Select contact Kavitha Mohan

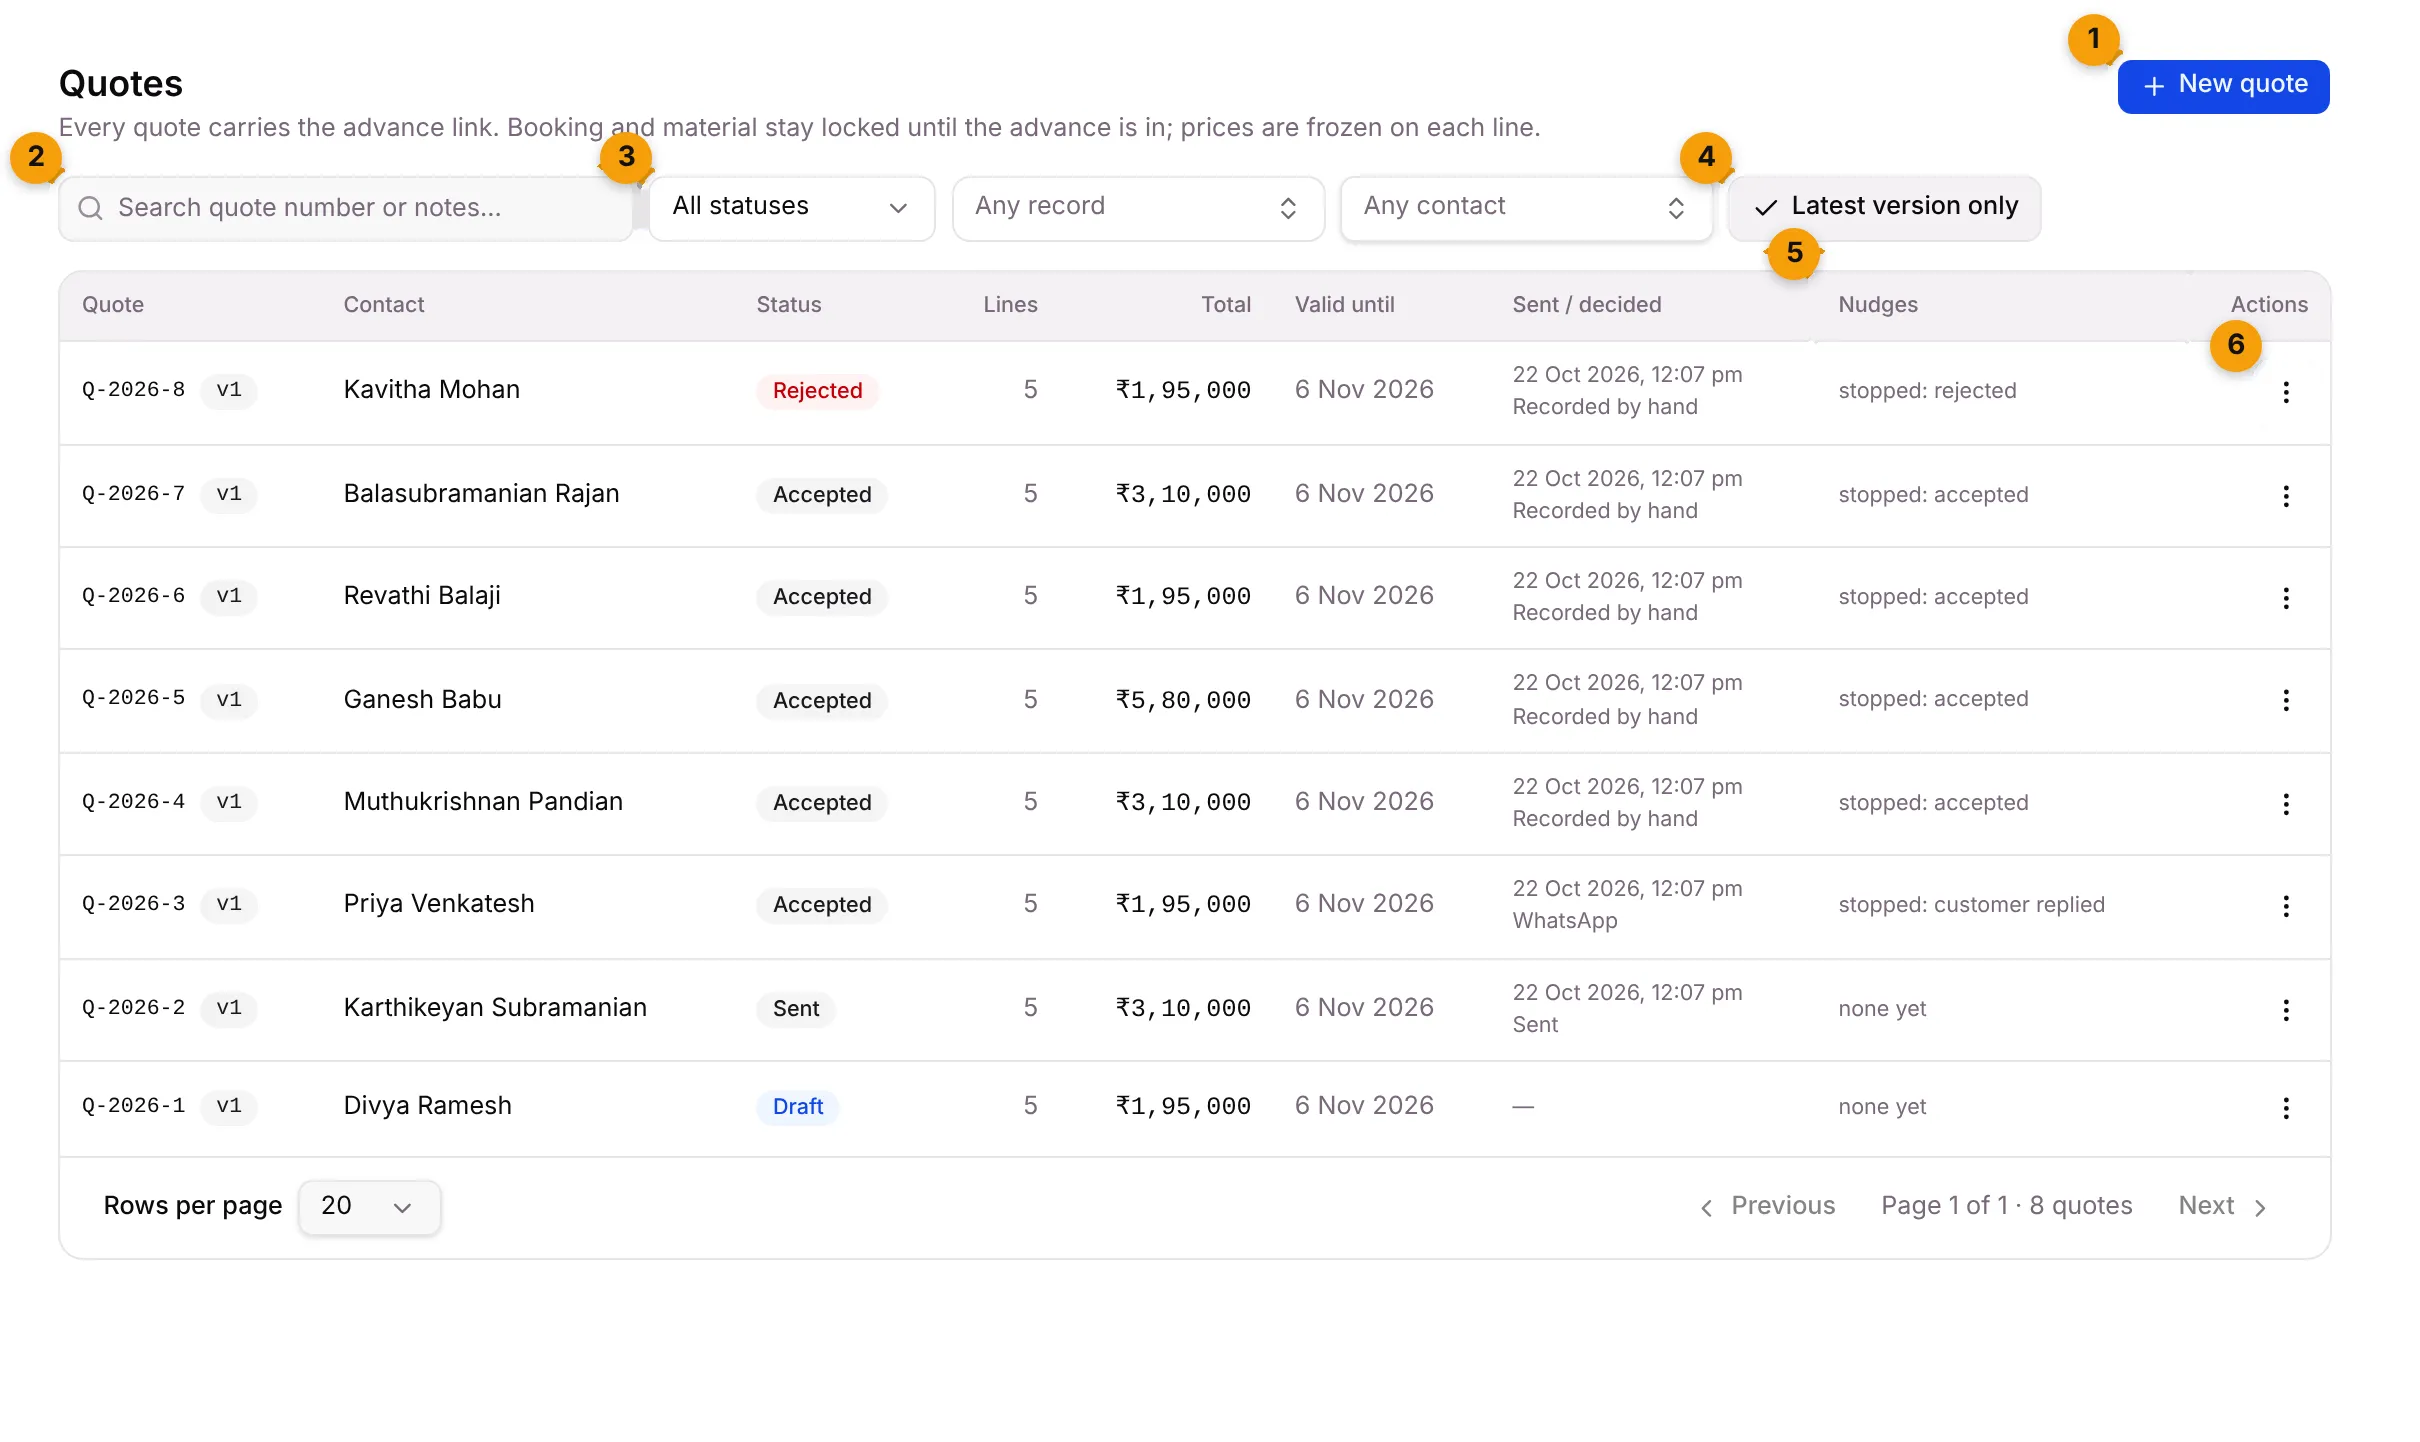click(x=432, y=390)
